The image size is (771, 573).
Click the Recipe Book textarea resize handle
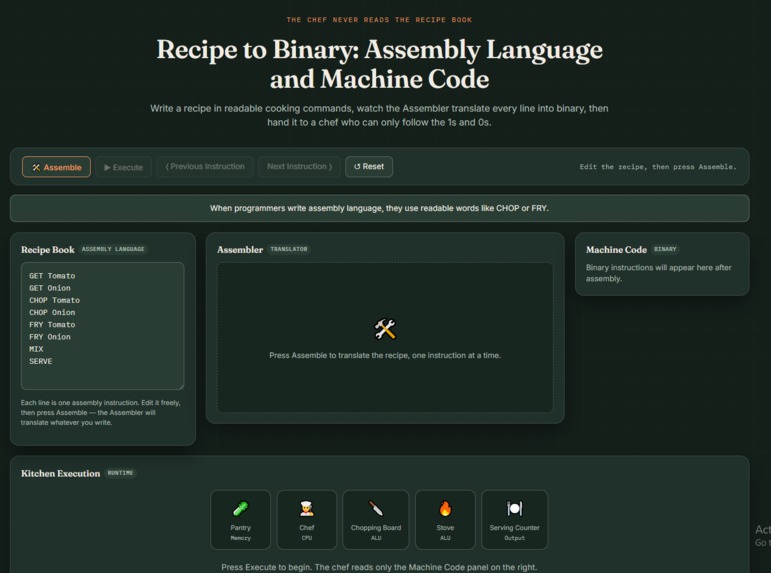180,386
